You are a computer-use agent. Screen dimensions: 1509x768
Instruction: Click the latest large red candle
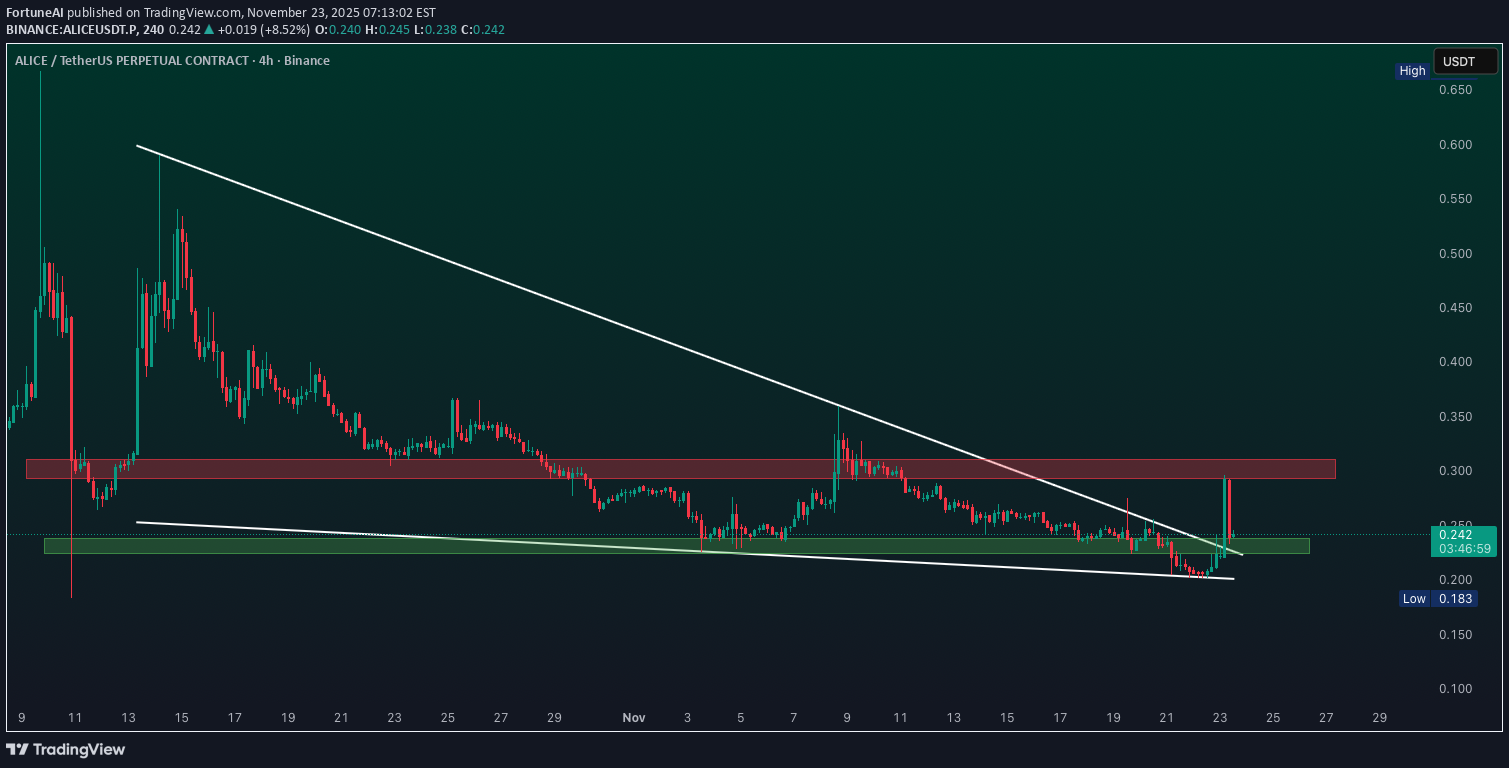[x=1228, y=510]
